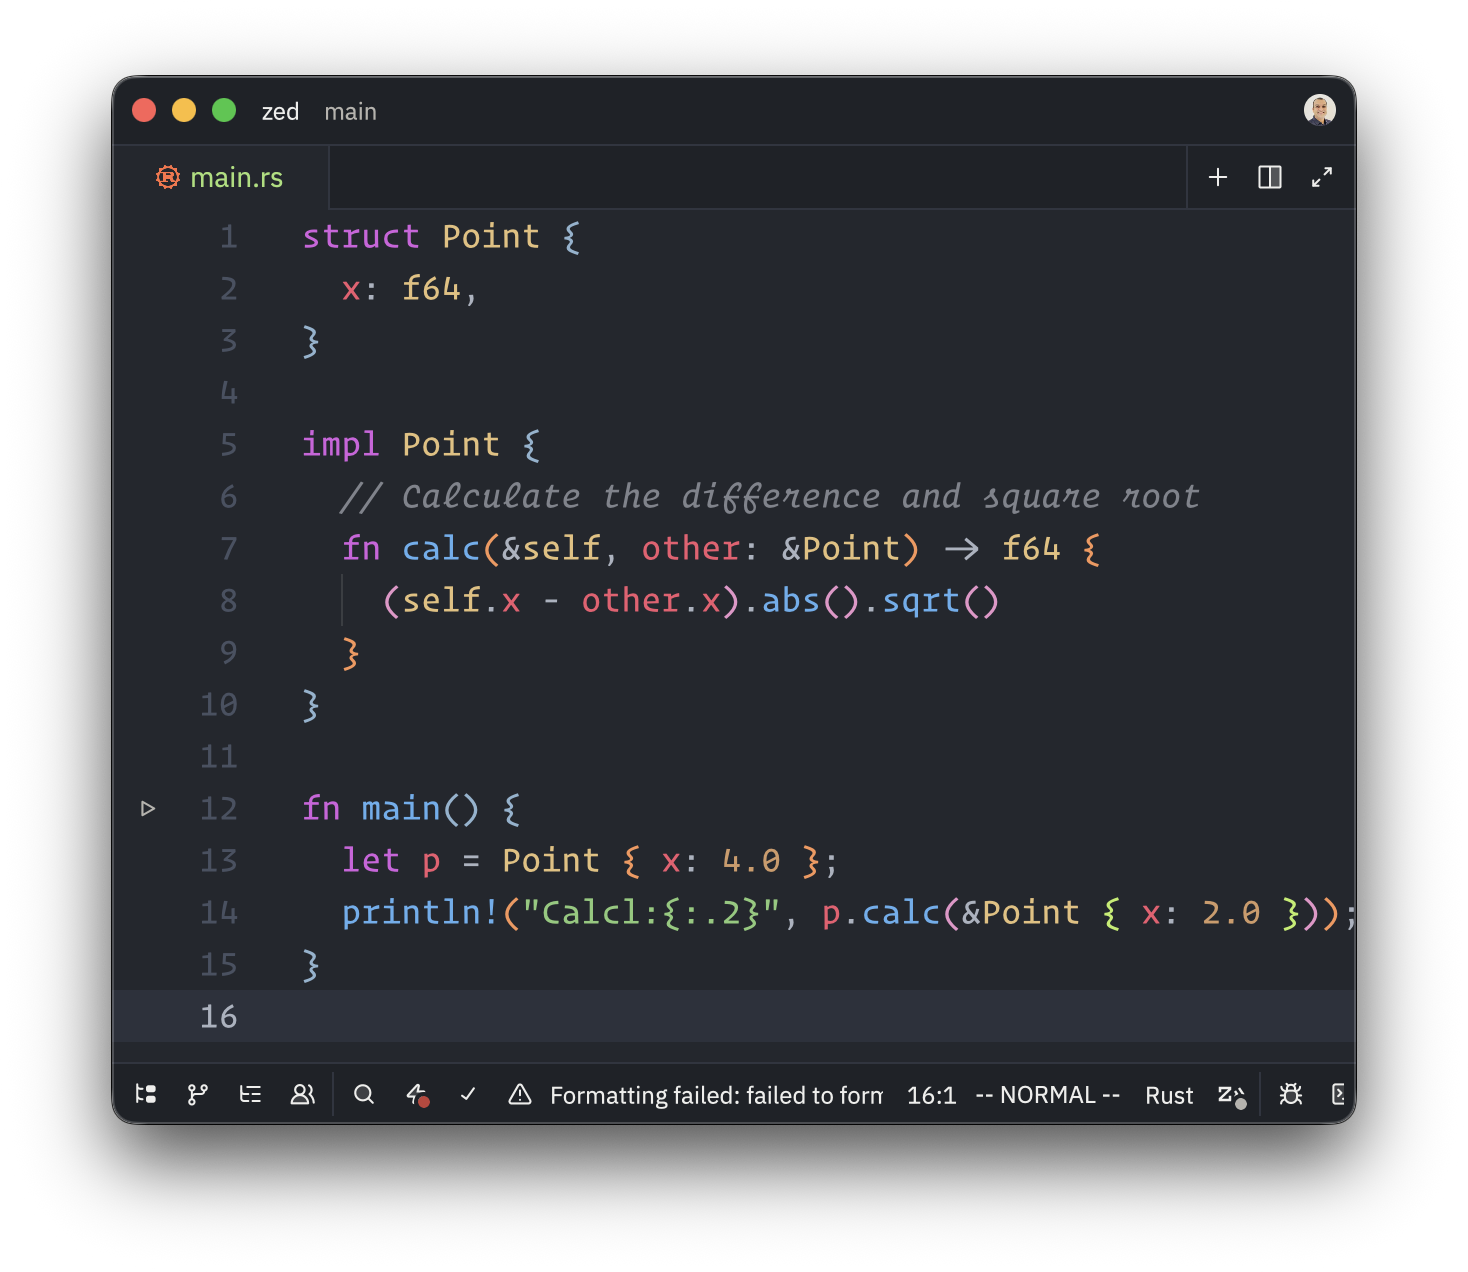Image resolution: width=1468 pixels, height=1272 pixels.
Task: Click the value 4.0 on line 13
Action: tap(751, 860)
